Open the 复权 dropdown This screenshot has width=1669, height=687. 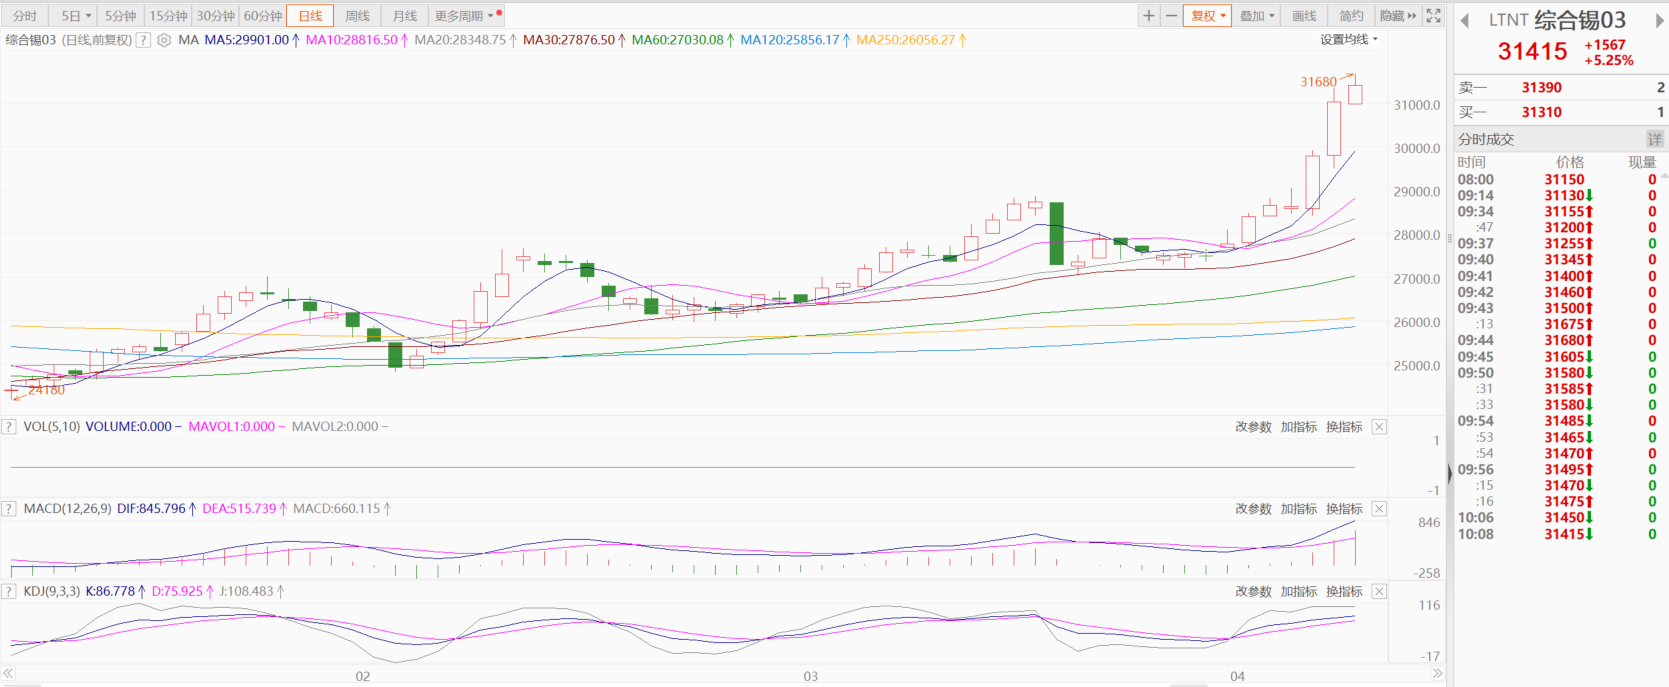coord(1207,16)
